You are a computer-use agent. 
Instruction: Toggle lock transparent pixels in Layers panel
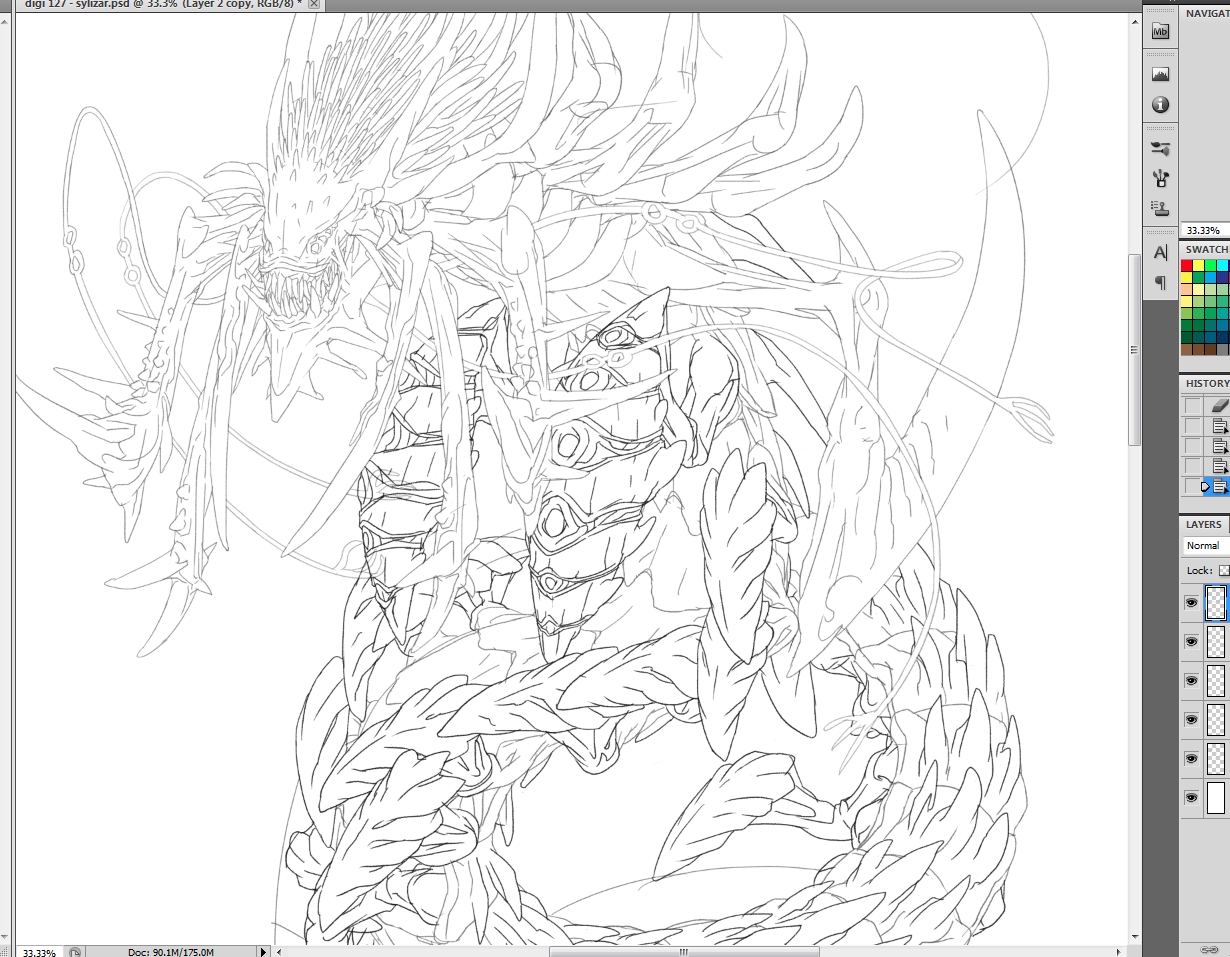(1224, 570)
